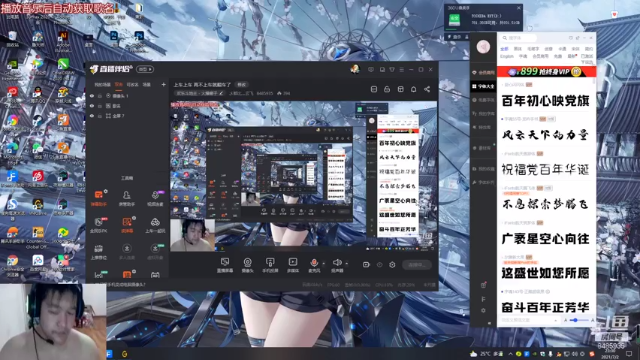640x360 pixels.
Task: Open the notification center on the taskbar
Action: coord(629,354)
